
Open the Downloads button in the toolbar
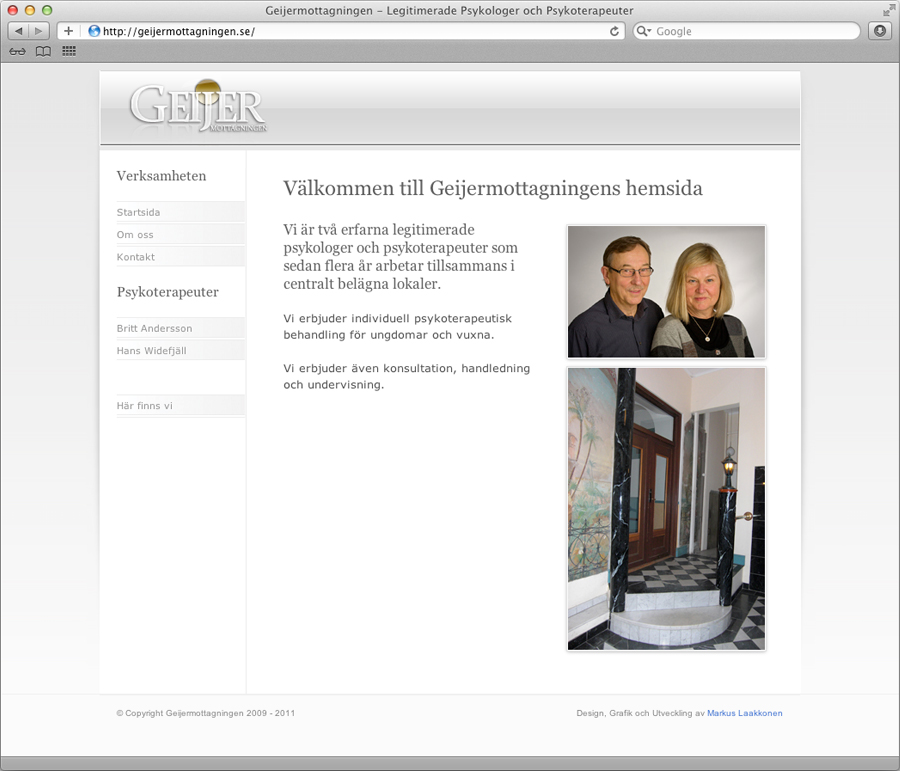pyautogui.click(x=880, y=31)
